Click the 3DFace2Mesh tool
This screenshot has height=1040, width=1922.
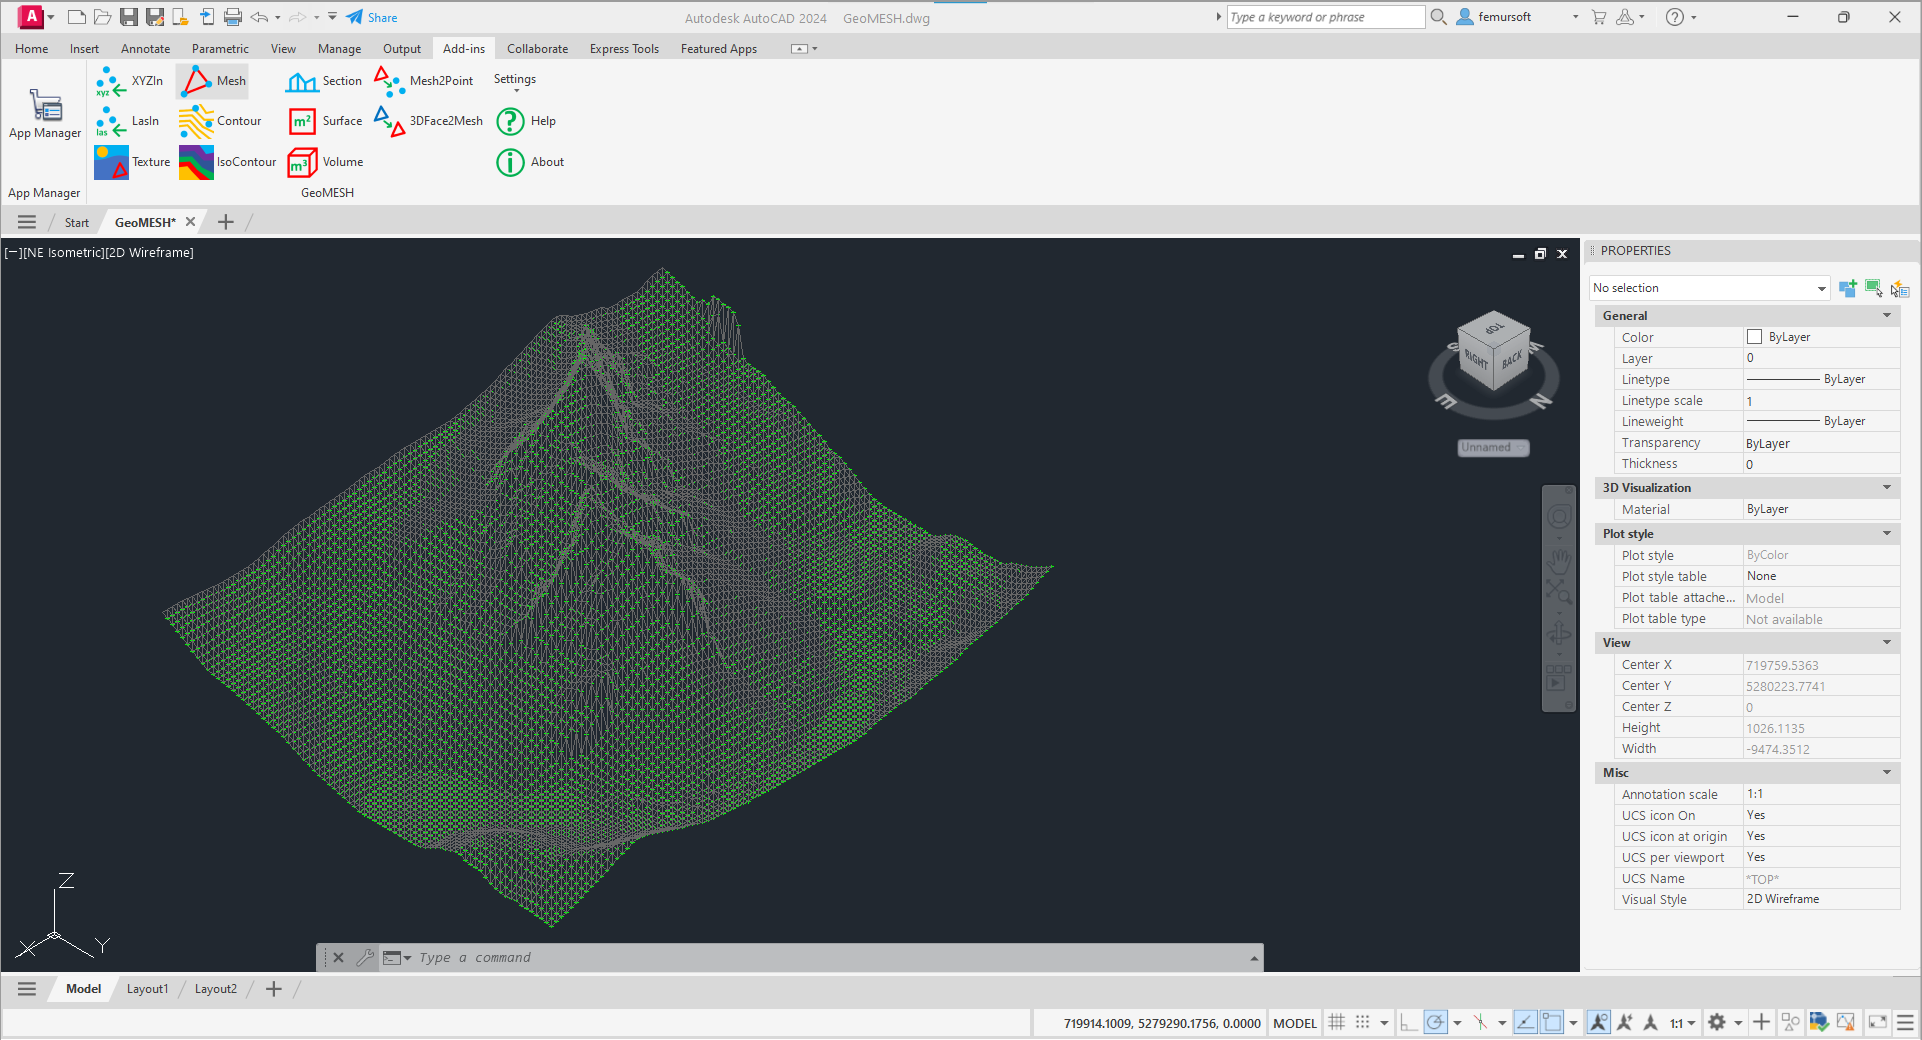coord(428,121)
